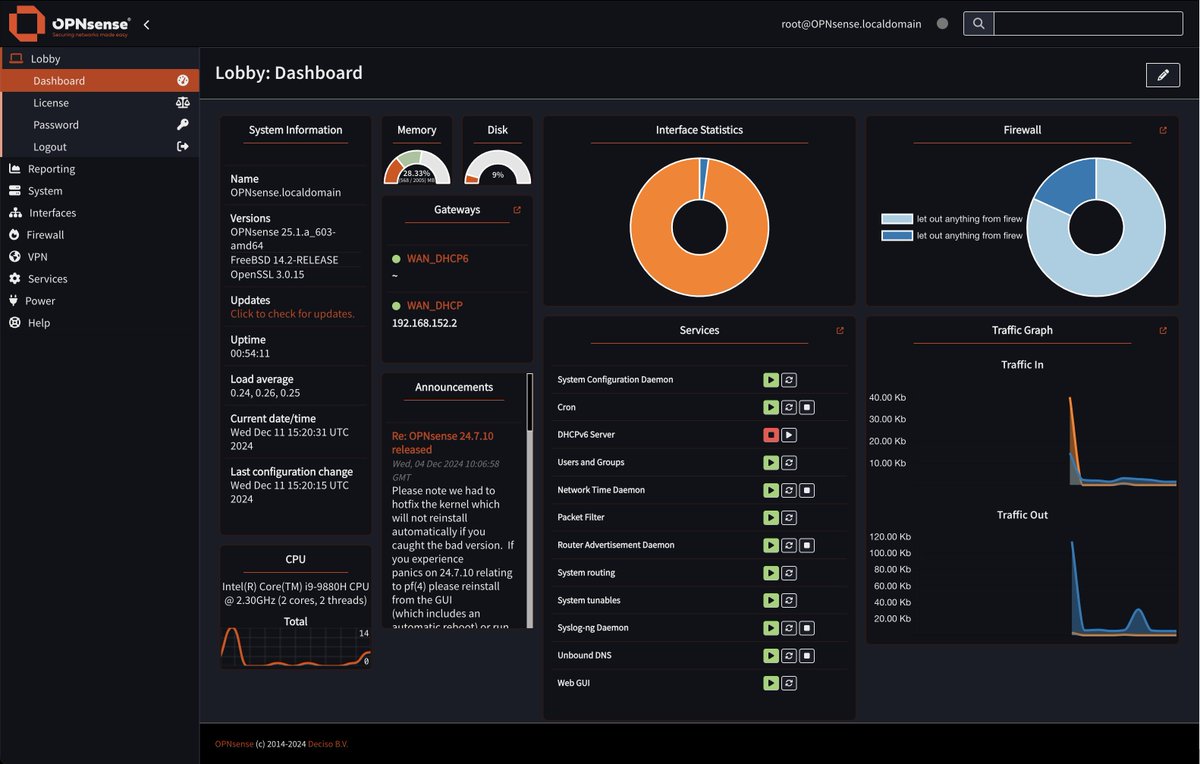Open Traffic Graph widget external link icon
Image resolution: width=1200 pixels, height=764 pixels.
click(1163, 330)
